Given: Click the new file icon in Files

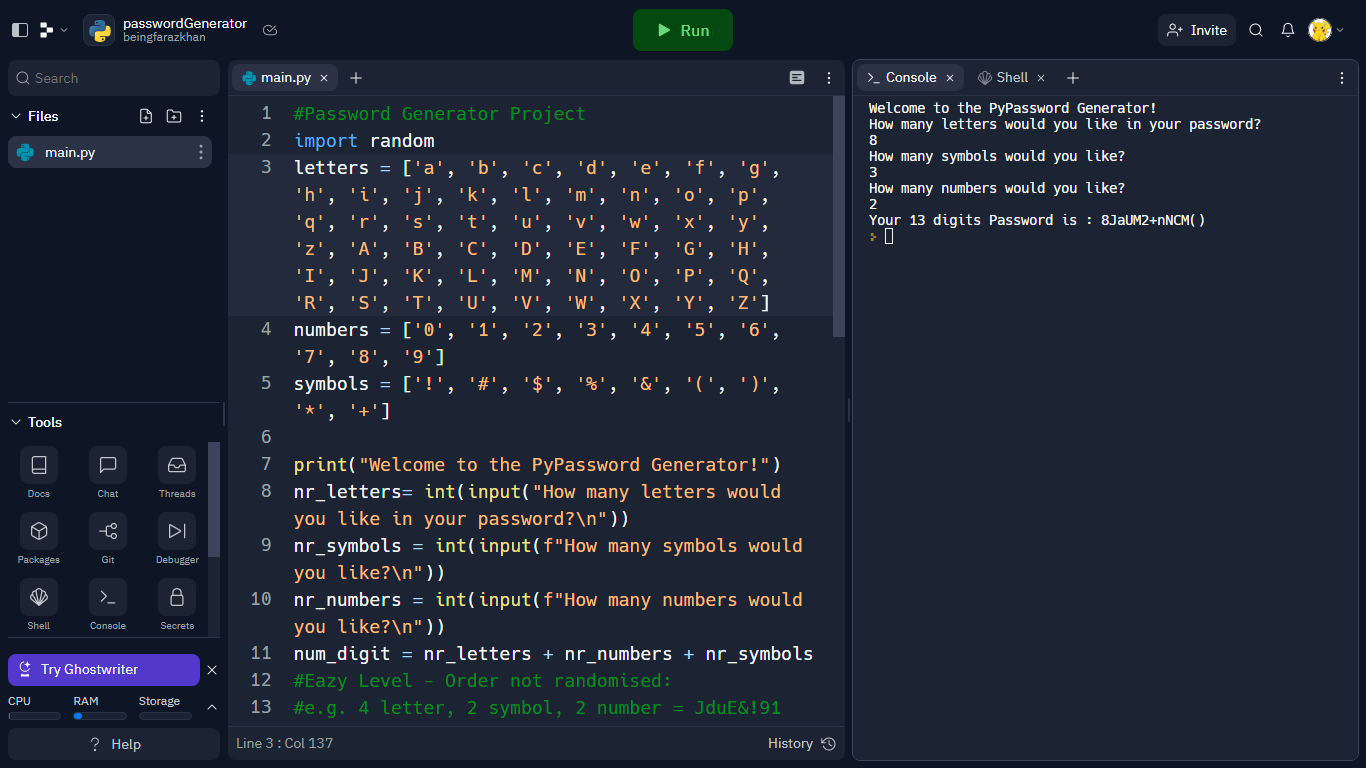Looking at the screenshot, I should point(146,116).
